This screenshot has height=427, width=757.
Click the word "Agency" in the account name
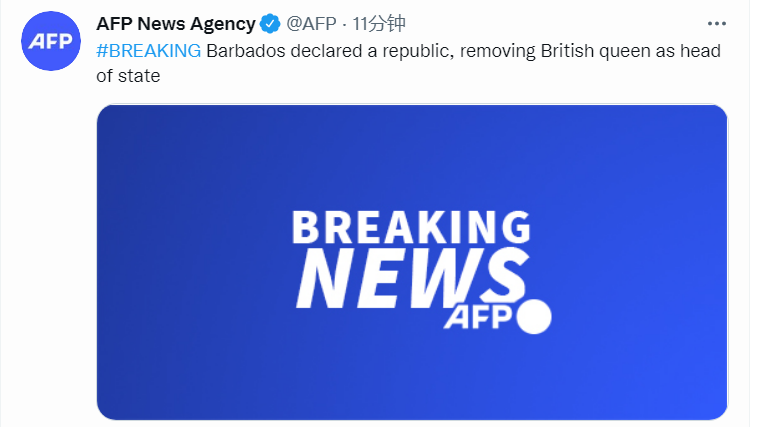click(224, 24)
